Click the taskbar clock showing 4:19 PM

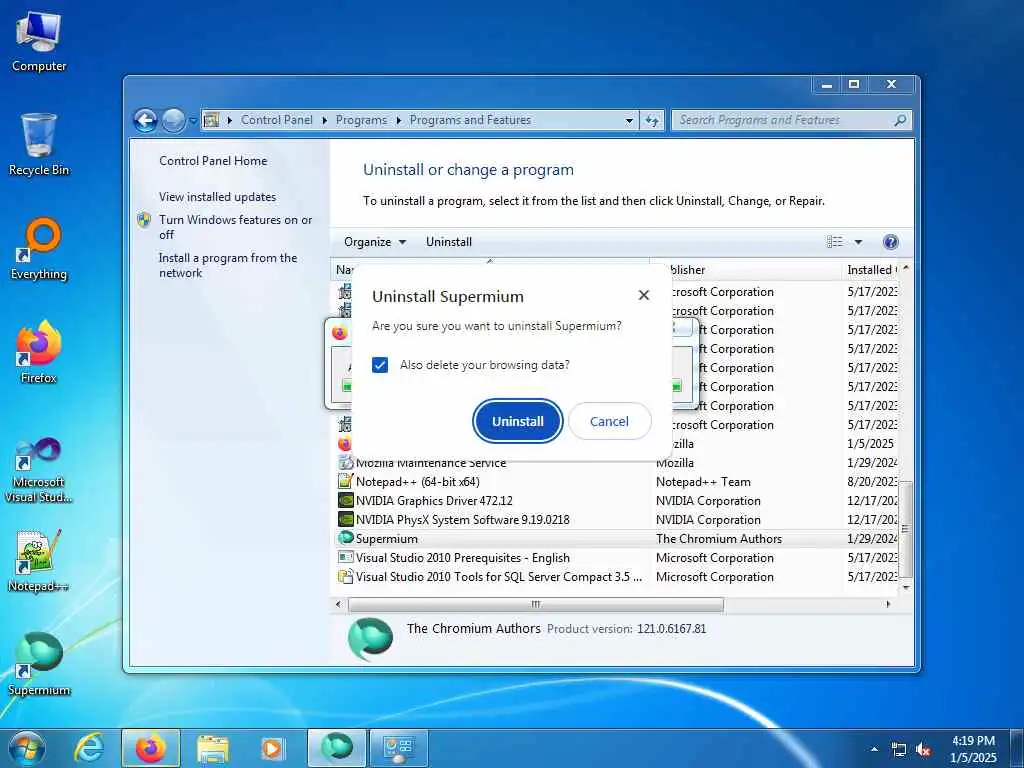coord(973,749)
